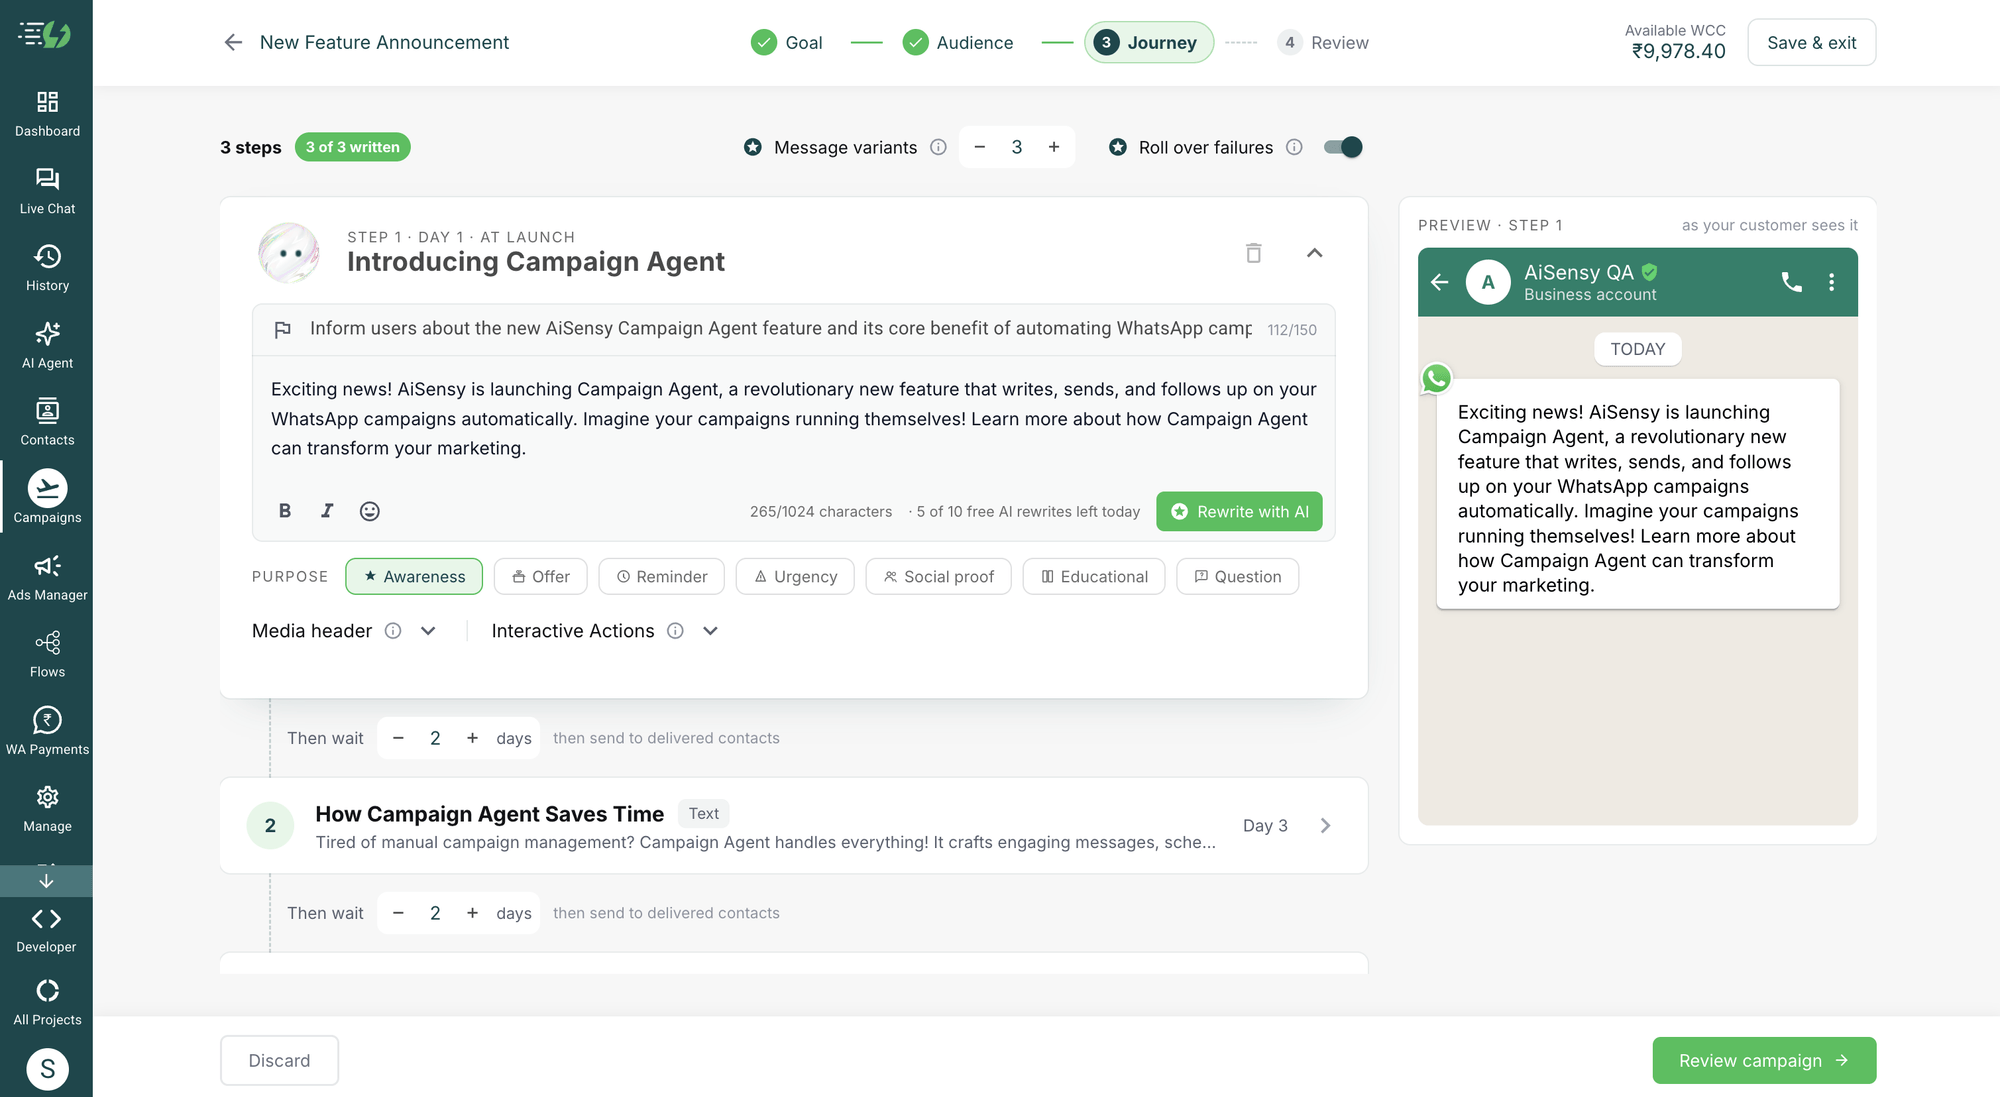This screenshot has height=1097, width=2000.
Task: Click the Review campaign button
Action: (1764, 1060)
